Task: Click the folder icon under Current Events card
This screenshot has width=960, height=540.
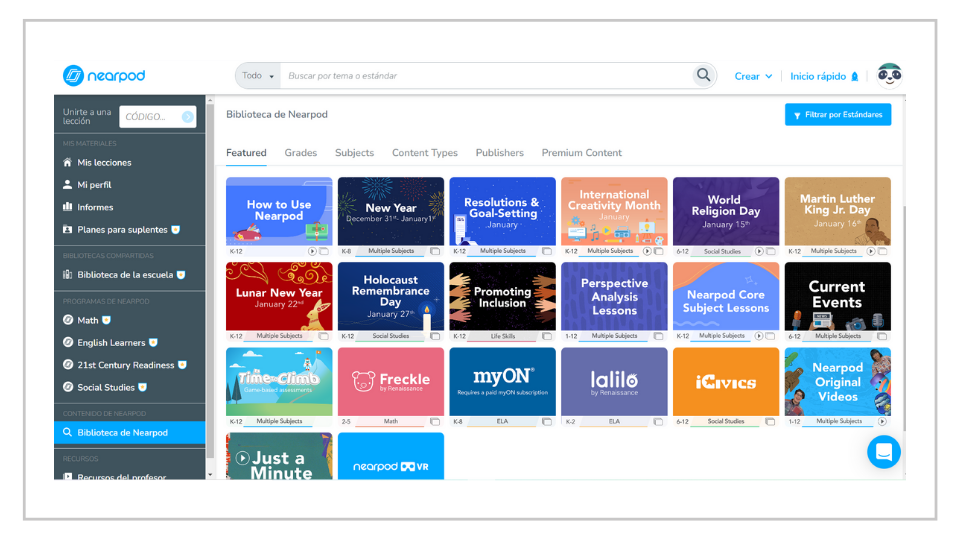Action: coord(882,336)
